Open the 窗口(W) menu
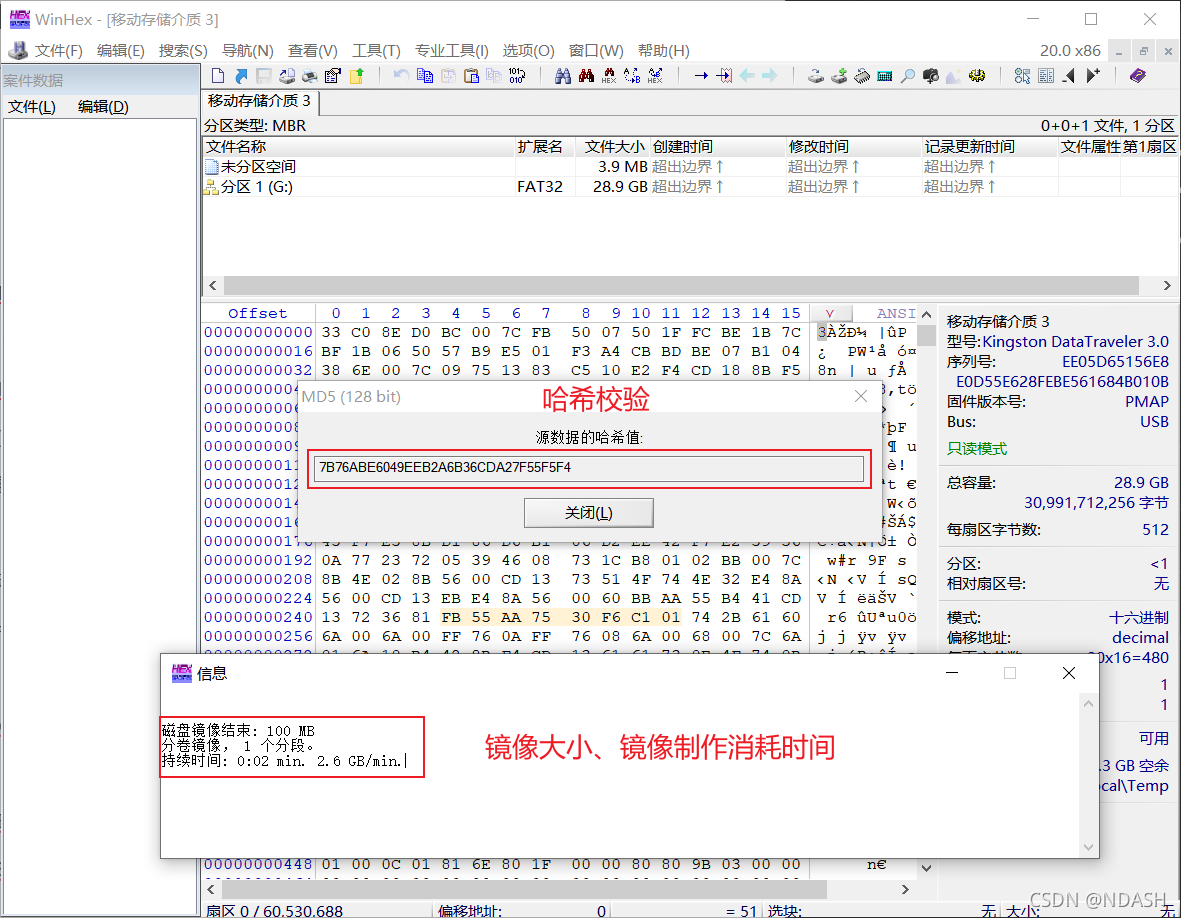 (596, 50)
